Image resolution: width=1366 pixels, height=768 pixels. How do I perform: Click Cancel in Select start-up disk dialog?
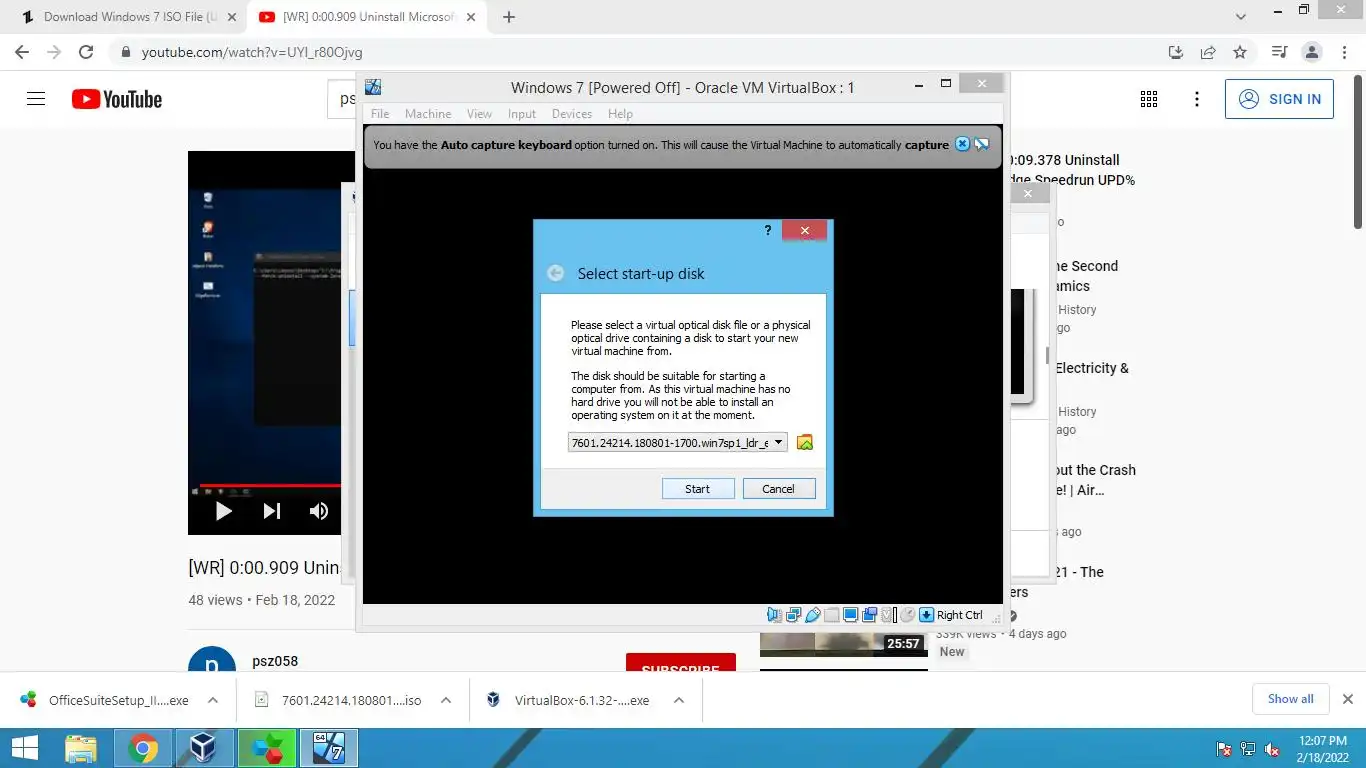click(x=778, y=489)
